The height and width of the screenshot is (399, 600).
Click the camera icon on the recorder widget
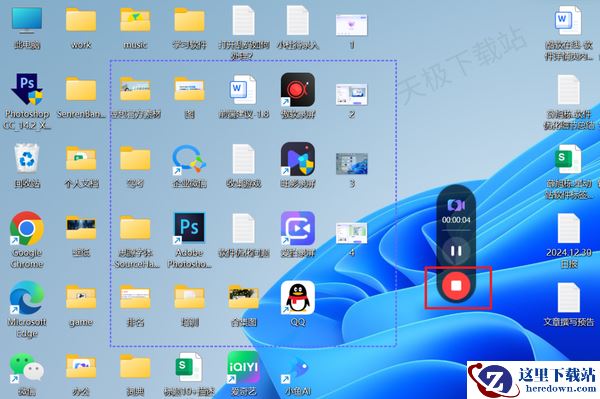coord(456,205)
